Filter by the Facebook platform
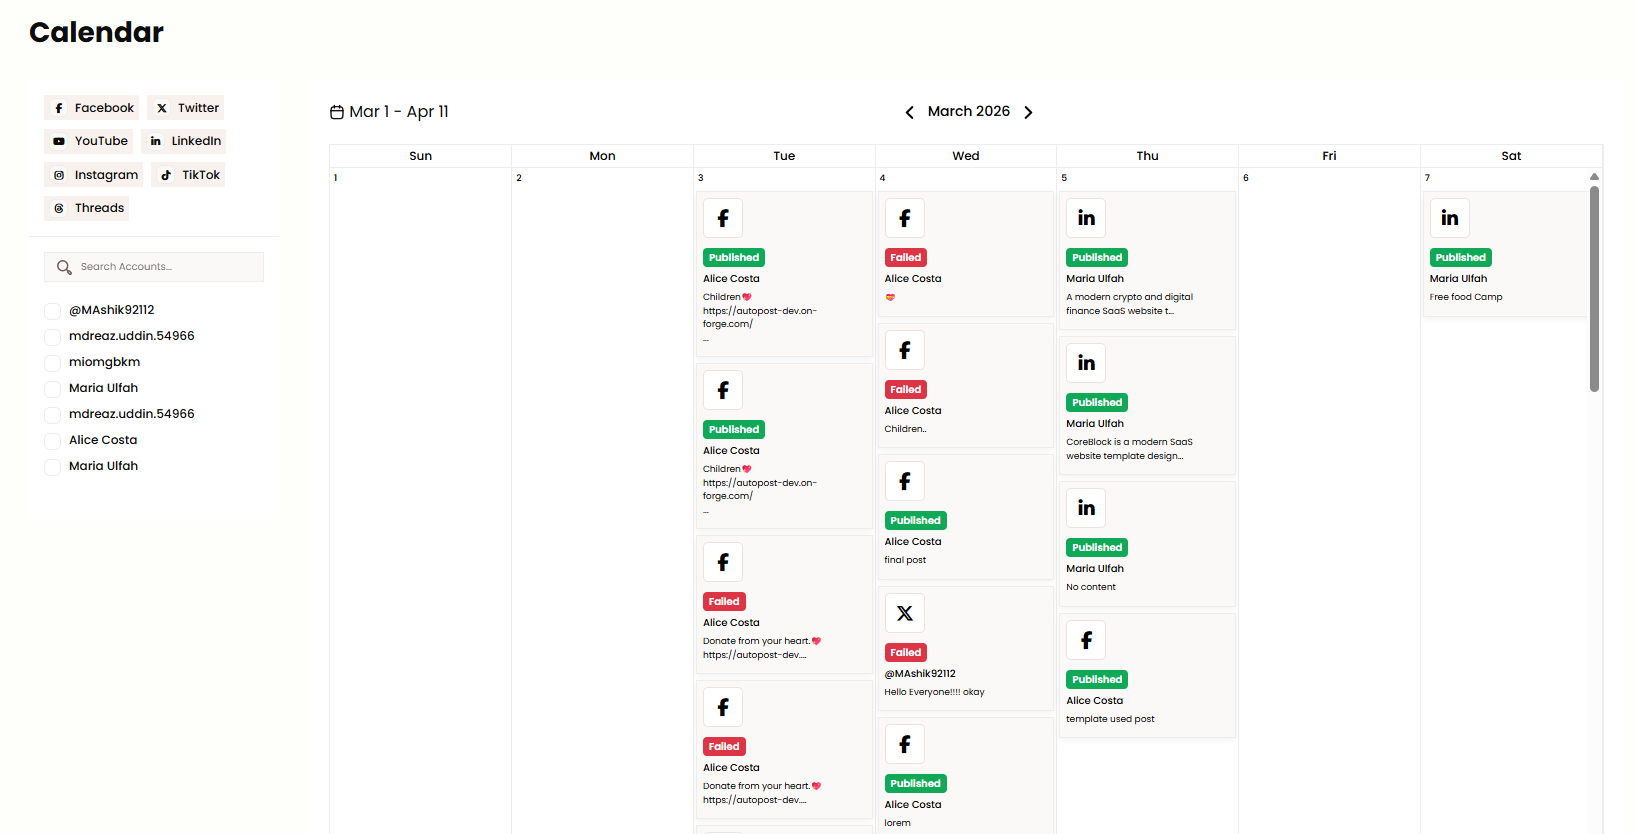This screenshot has height=834, width=1635. point(92,108)
